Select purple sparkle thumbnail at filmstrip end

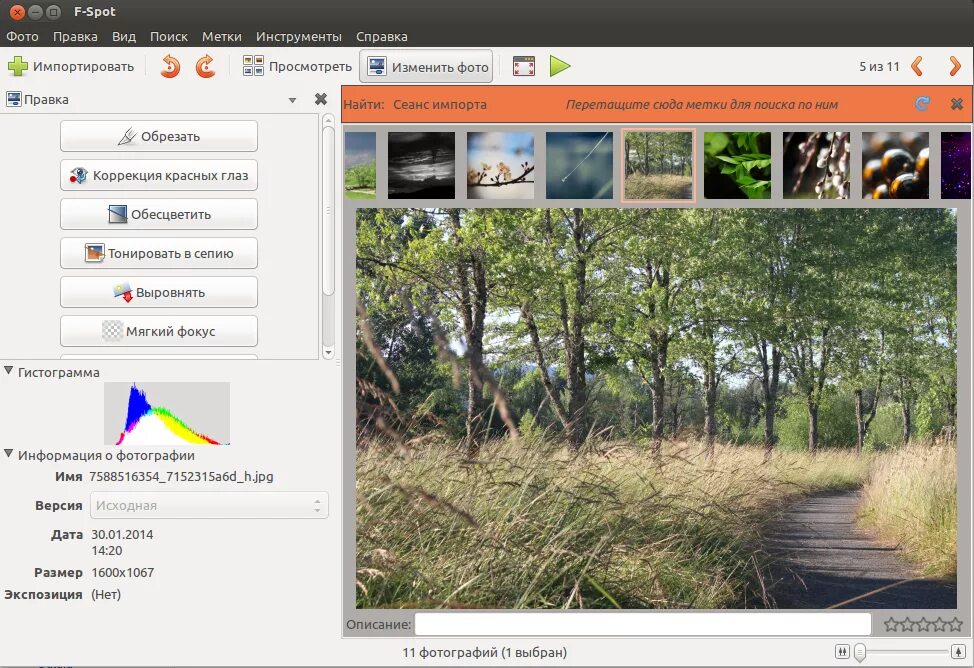956,165
